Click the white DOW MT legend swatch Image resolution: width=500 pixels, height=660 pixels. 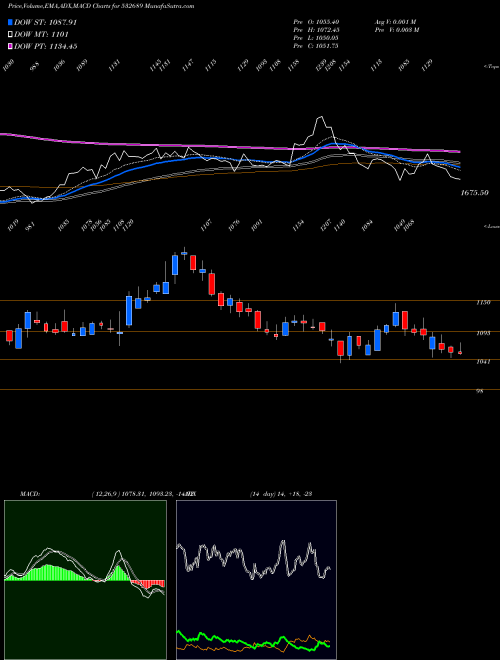tap(10, 35)
